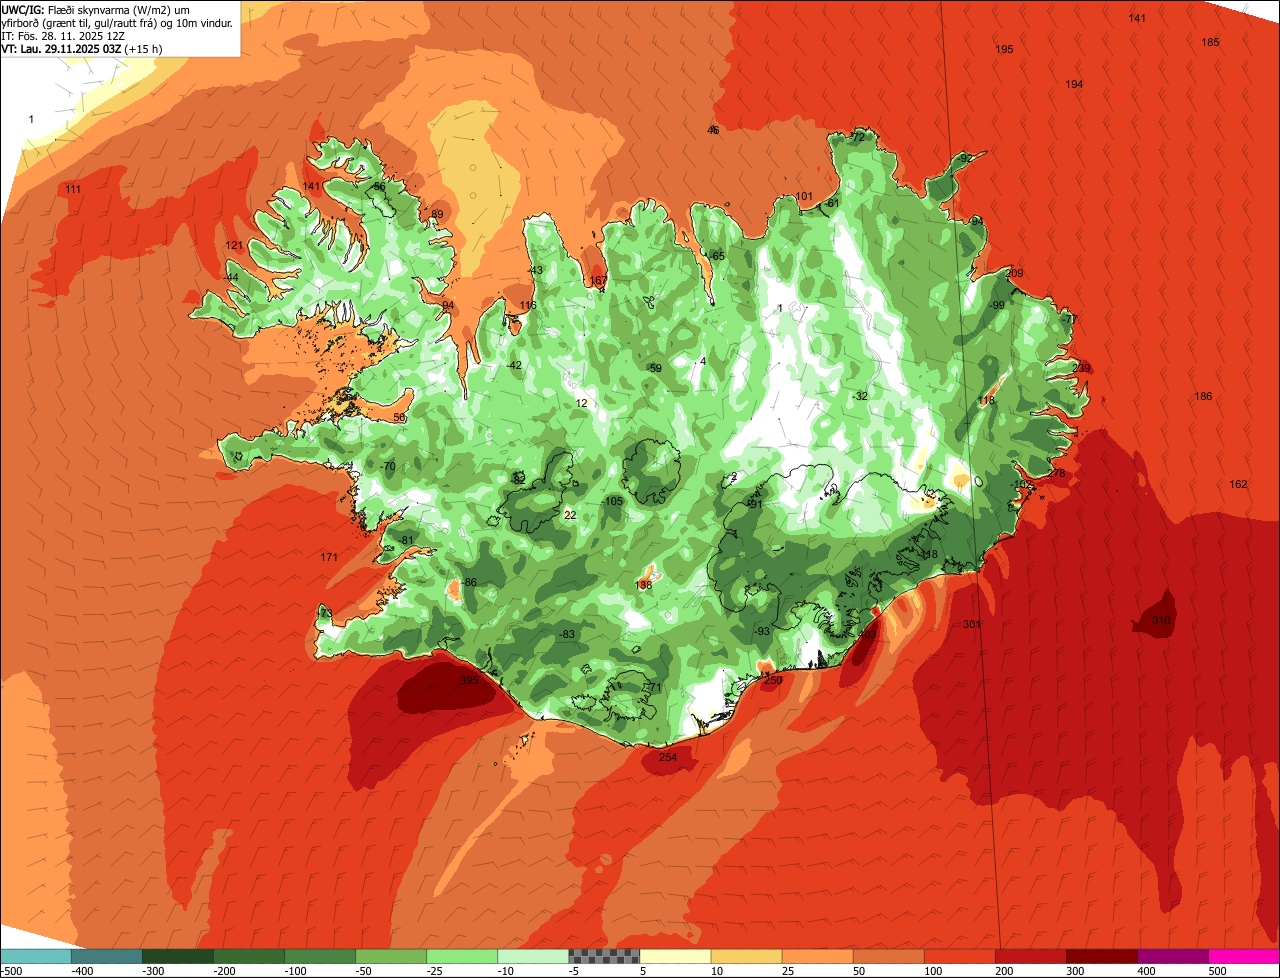Click the 301 value southeast of Iceland

(x=971, y=625)
